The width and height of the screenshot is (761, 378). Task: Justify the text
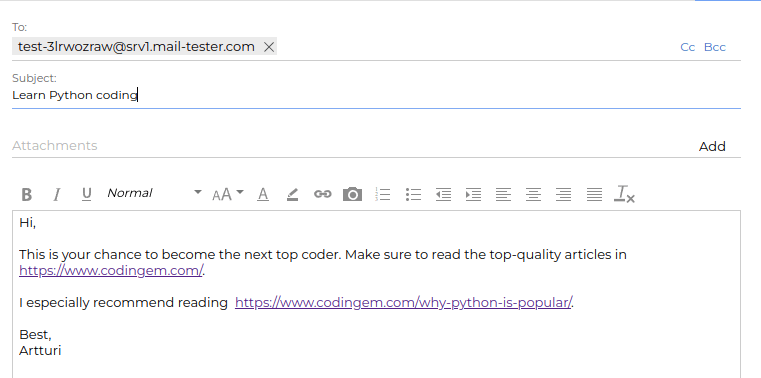click(594, 195)
